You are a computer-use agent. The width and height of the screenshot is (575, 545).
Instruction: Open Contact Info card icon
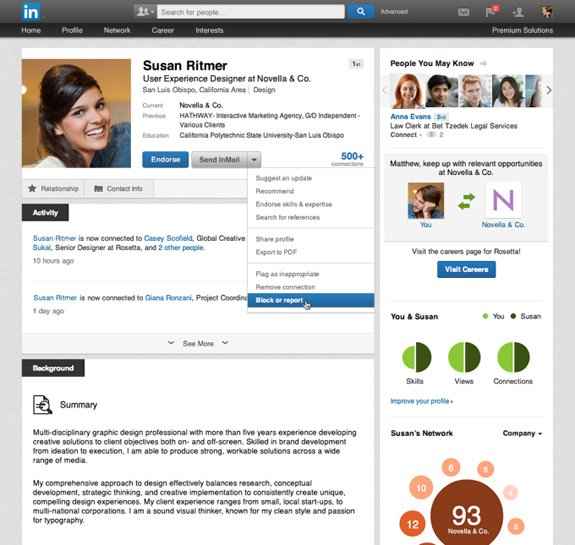(98, 189)
